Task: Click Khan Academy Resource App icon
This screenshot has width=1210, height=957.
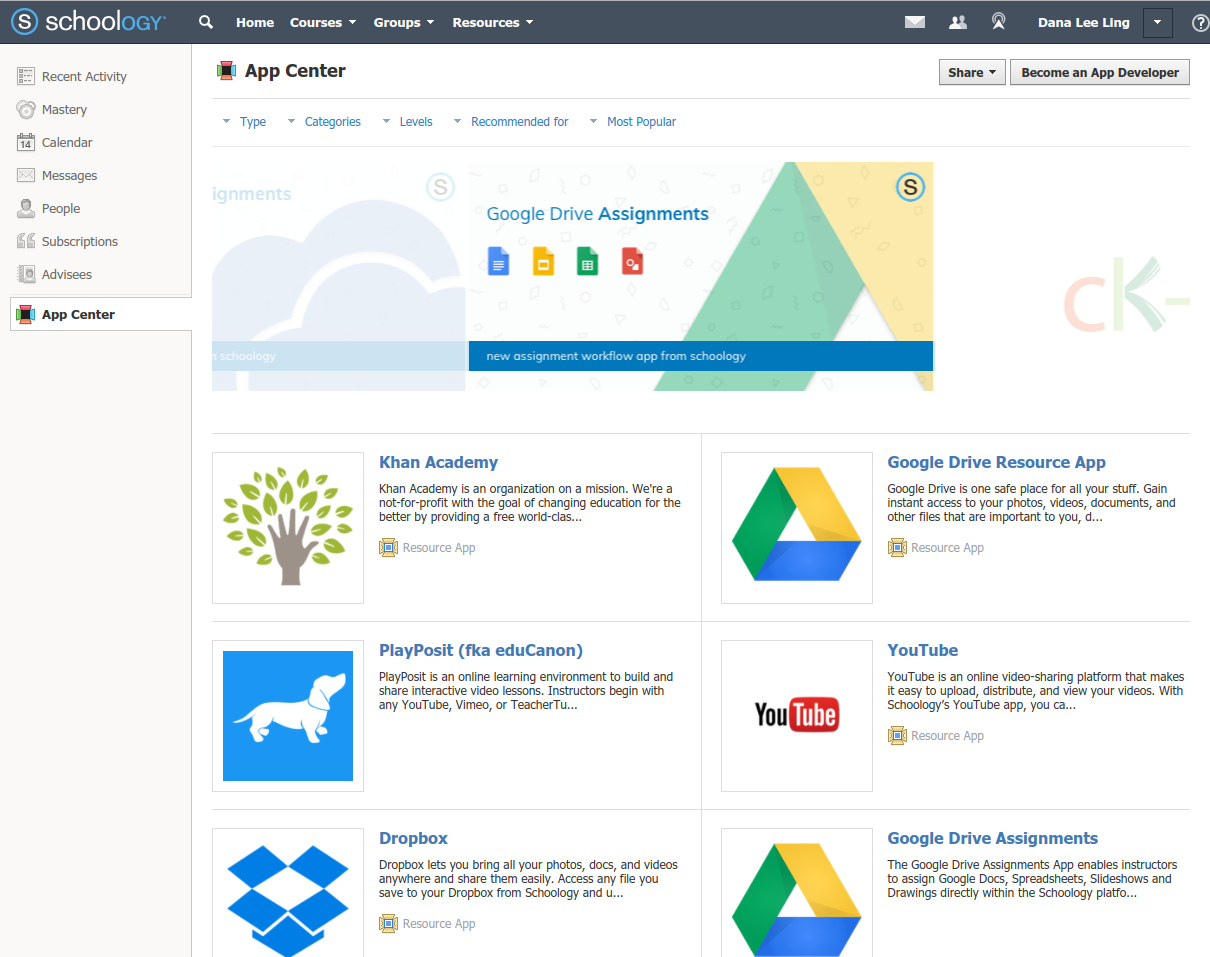Action: (x=389, y=547)
